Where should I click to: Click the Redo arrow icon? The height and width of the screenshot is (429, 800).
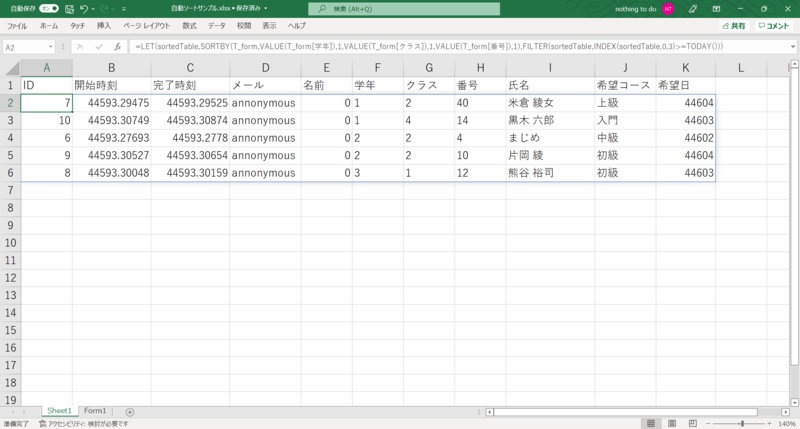pyautogui.click(x=105, y=9)
